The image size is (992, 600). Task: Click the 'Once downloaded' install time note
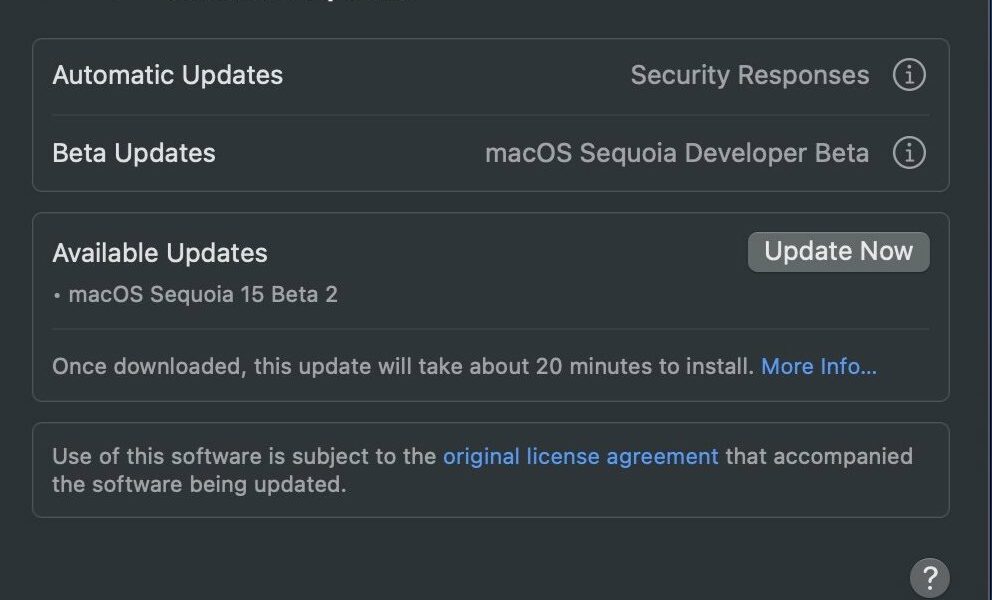click(403, 366)
